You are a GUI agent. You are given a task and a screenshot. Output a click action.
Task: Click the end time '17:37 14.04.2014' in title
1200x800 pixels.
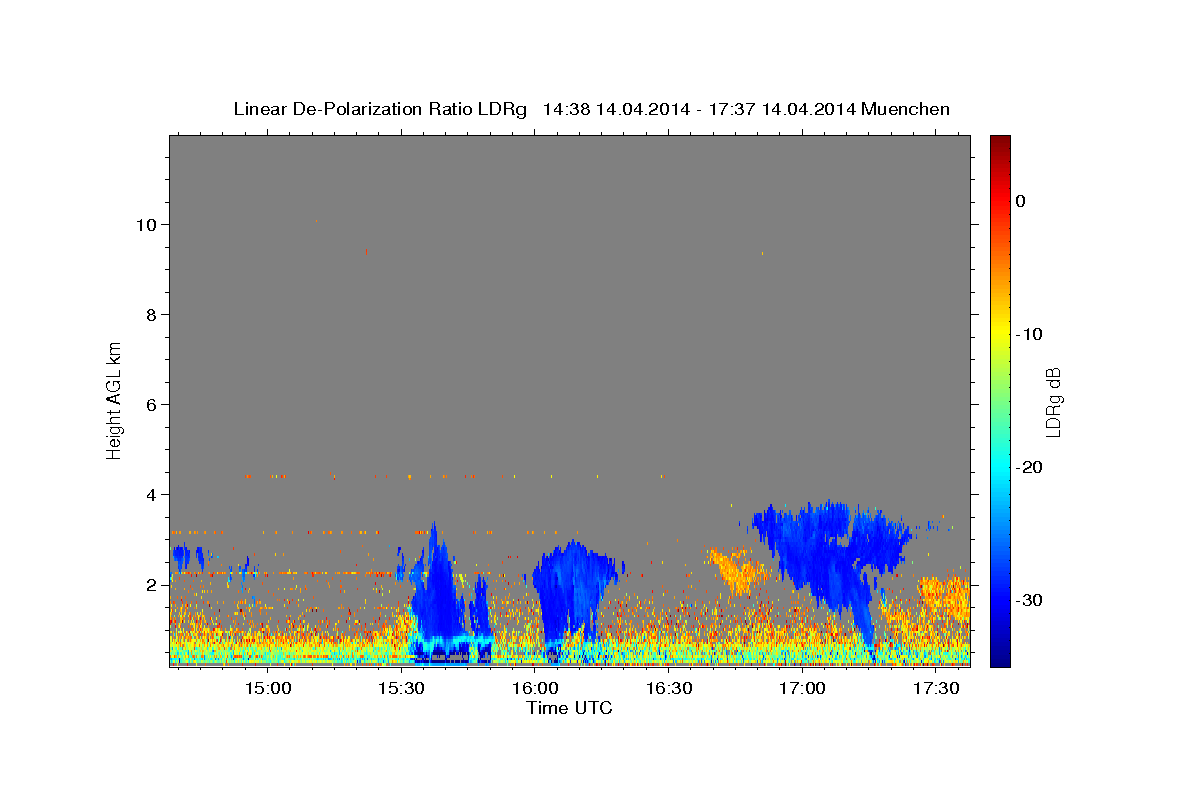click(781, 109)
